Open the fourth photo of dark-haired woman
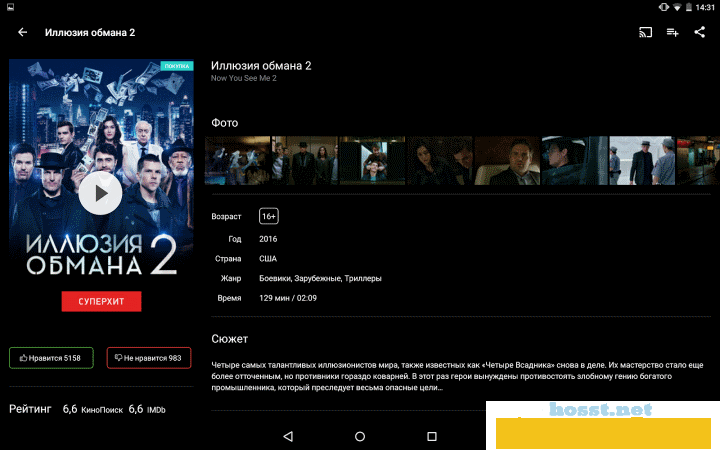The height and width of the screenshot is (450, 720). coord(440,161)
